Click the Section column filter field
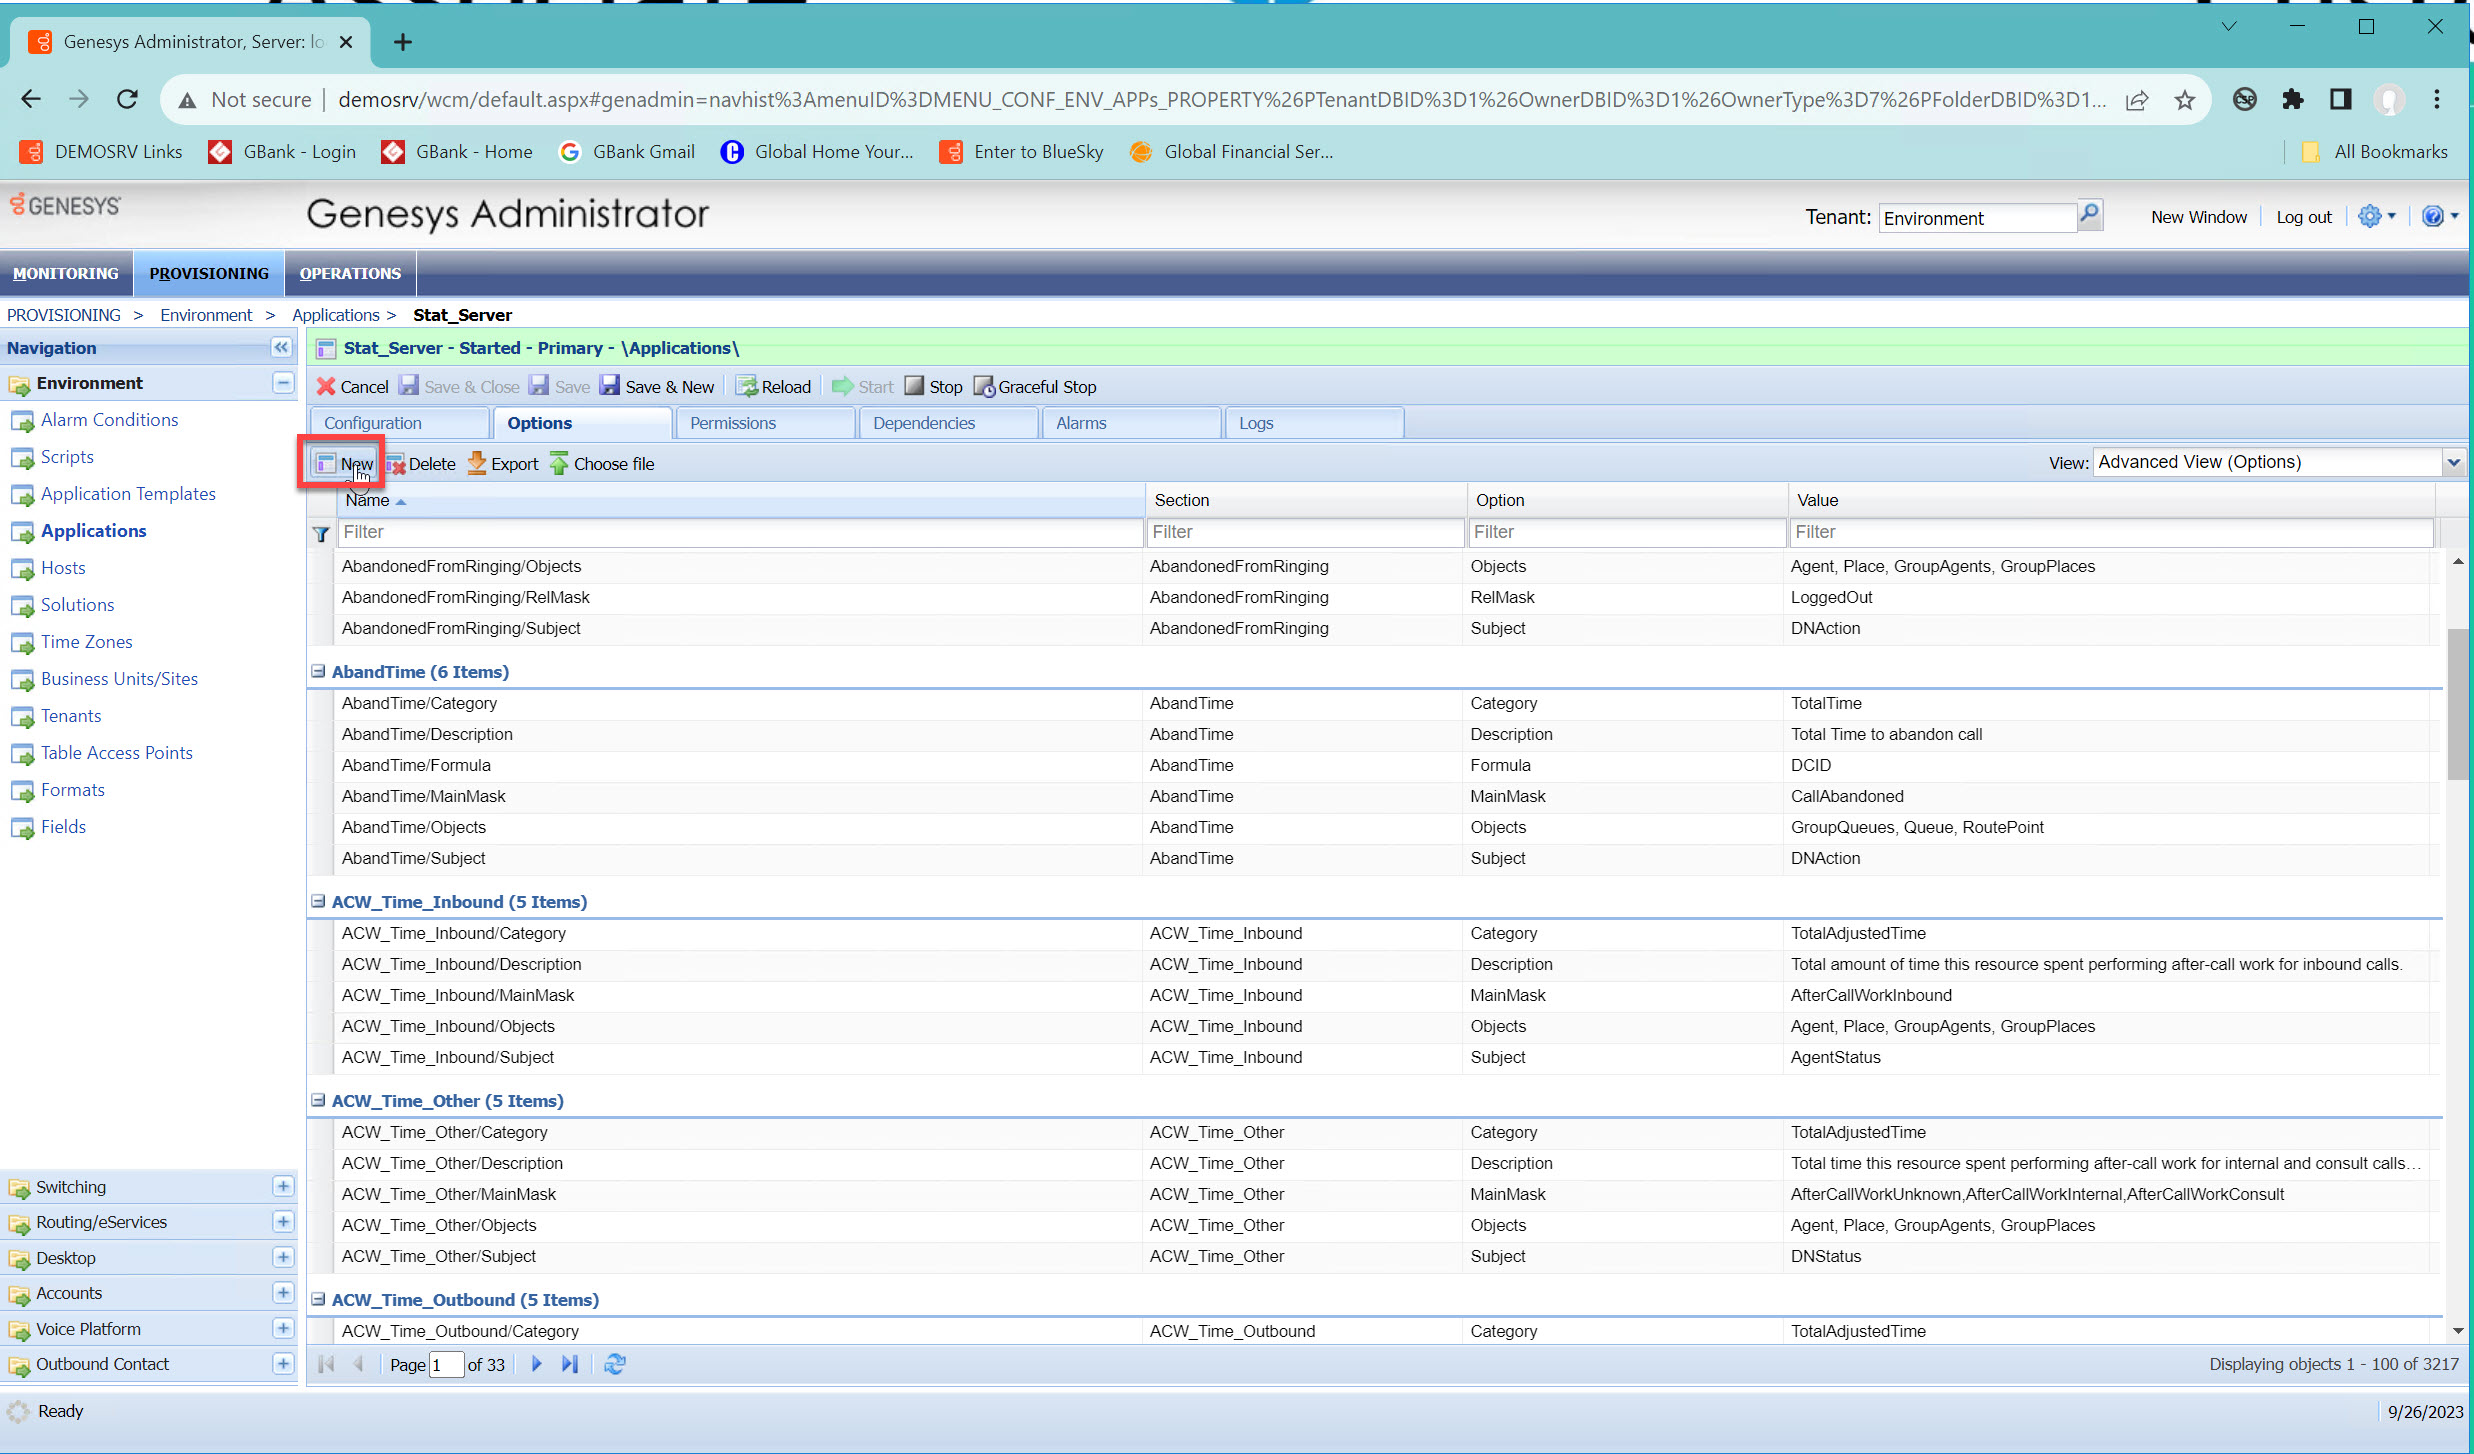The image size is (2474, 1454). [1305, 532]
